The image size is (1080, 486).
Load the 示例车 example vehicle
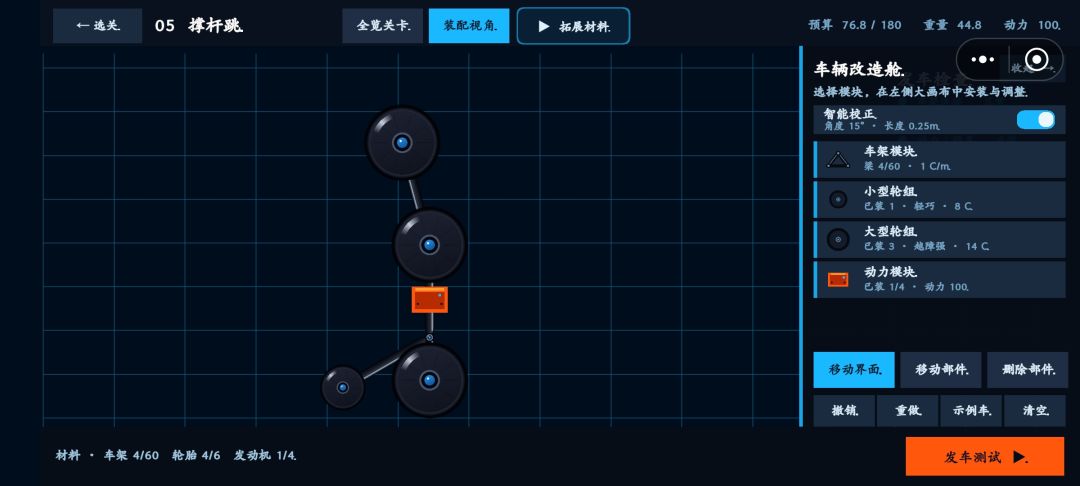point(972,411)
